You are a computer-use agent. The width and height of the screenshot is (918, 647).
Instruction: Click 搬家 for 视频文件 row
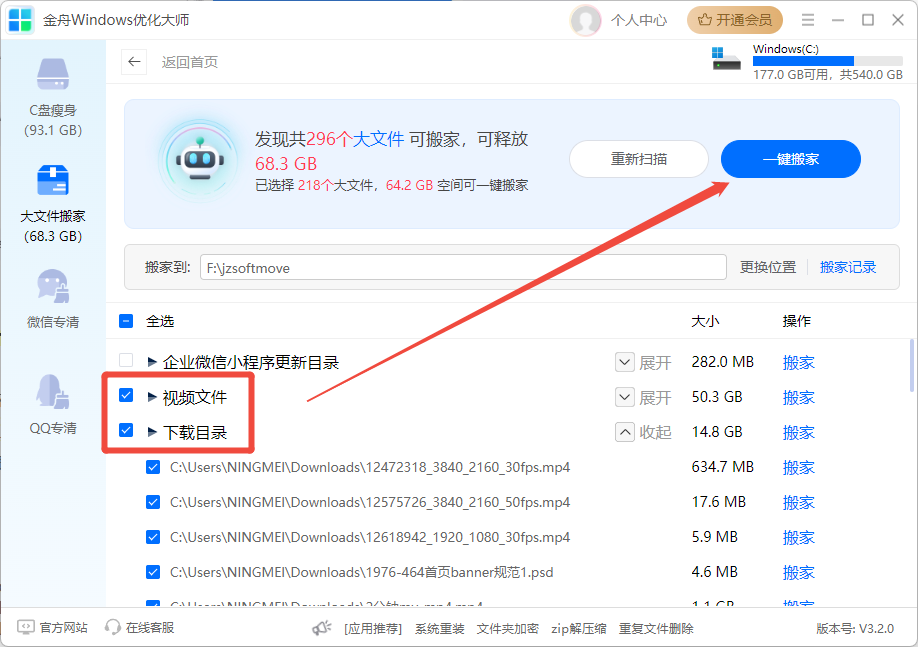(799, 398)
